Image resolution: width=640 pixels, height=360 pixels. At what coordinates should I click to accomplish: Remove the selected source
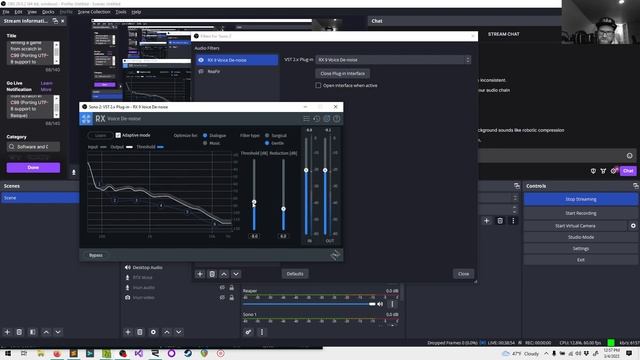[x=140, y=332]
